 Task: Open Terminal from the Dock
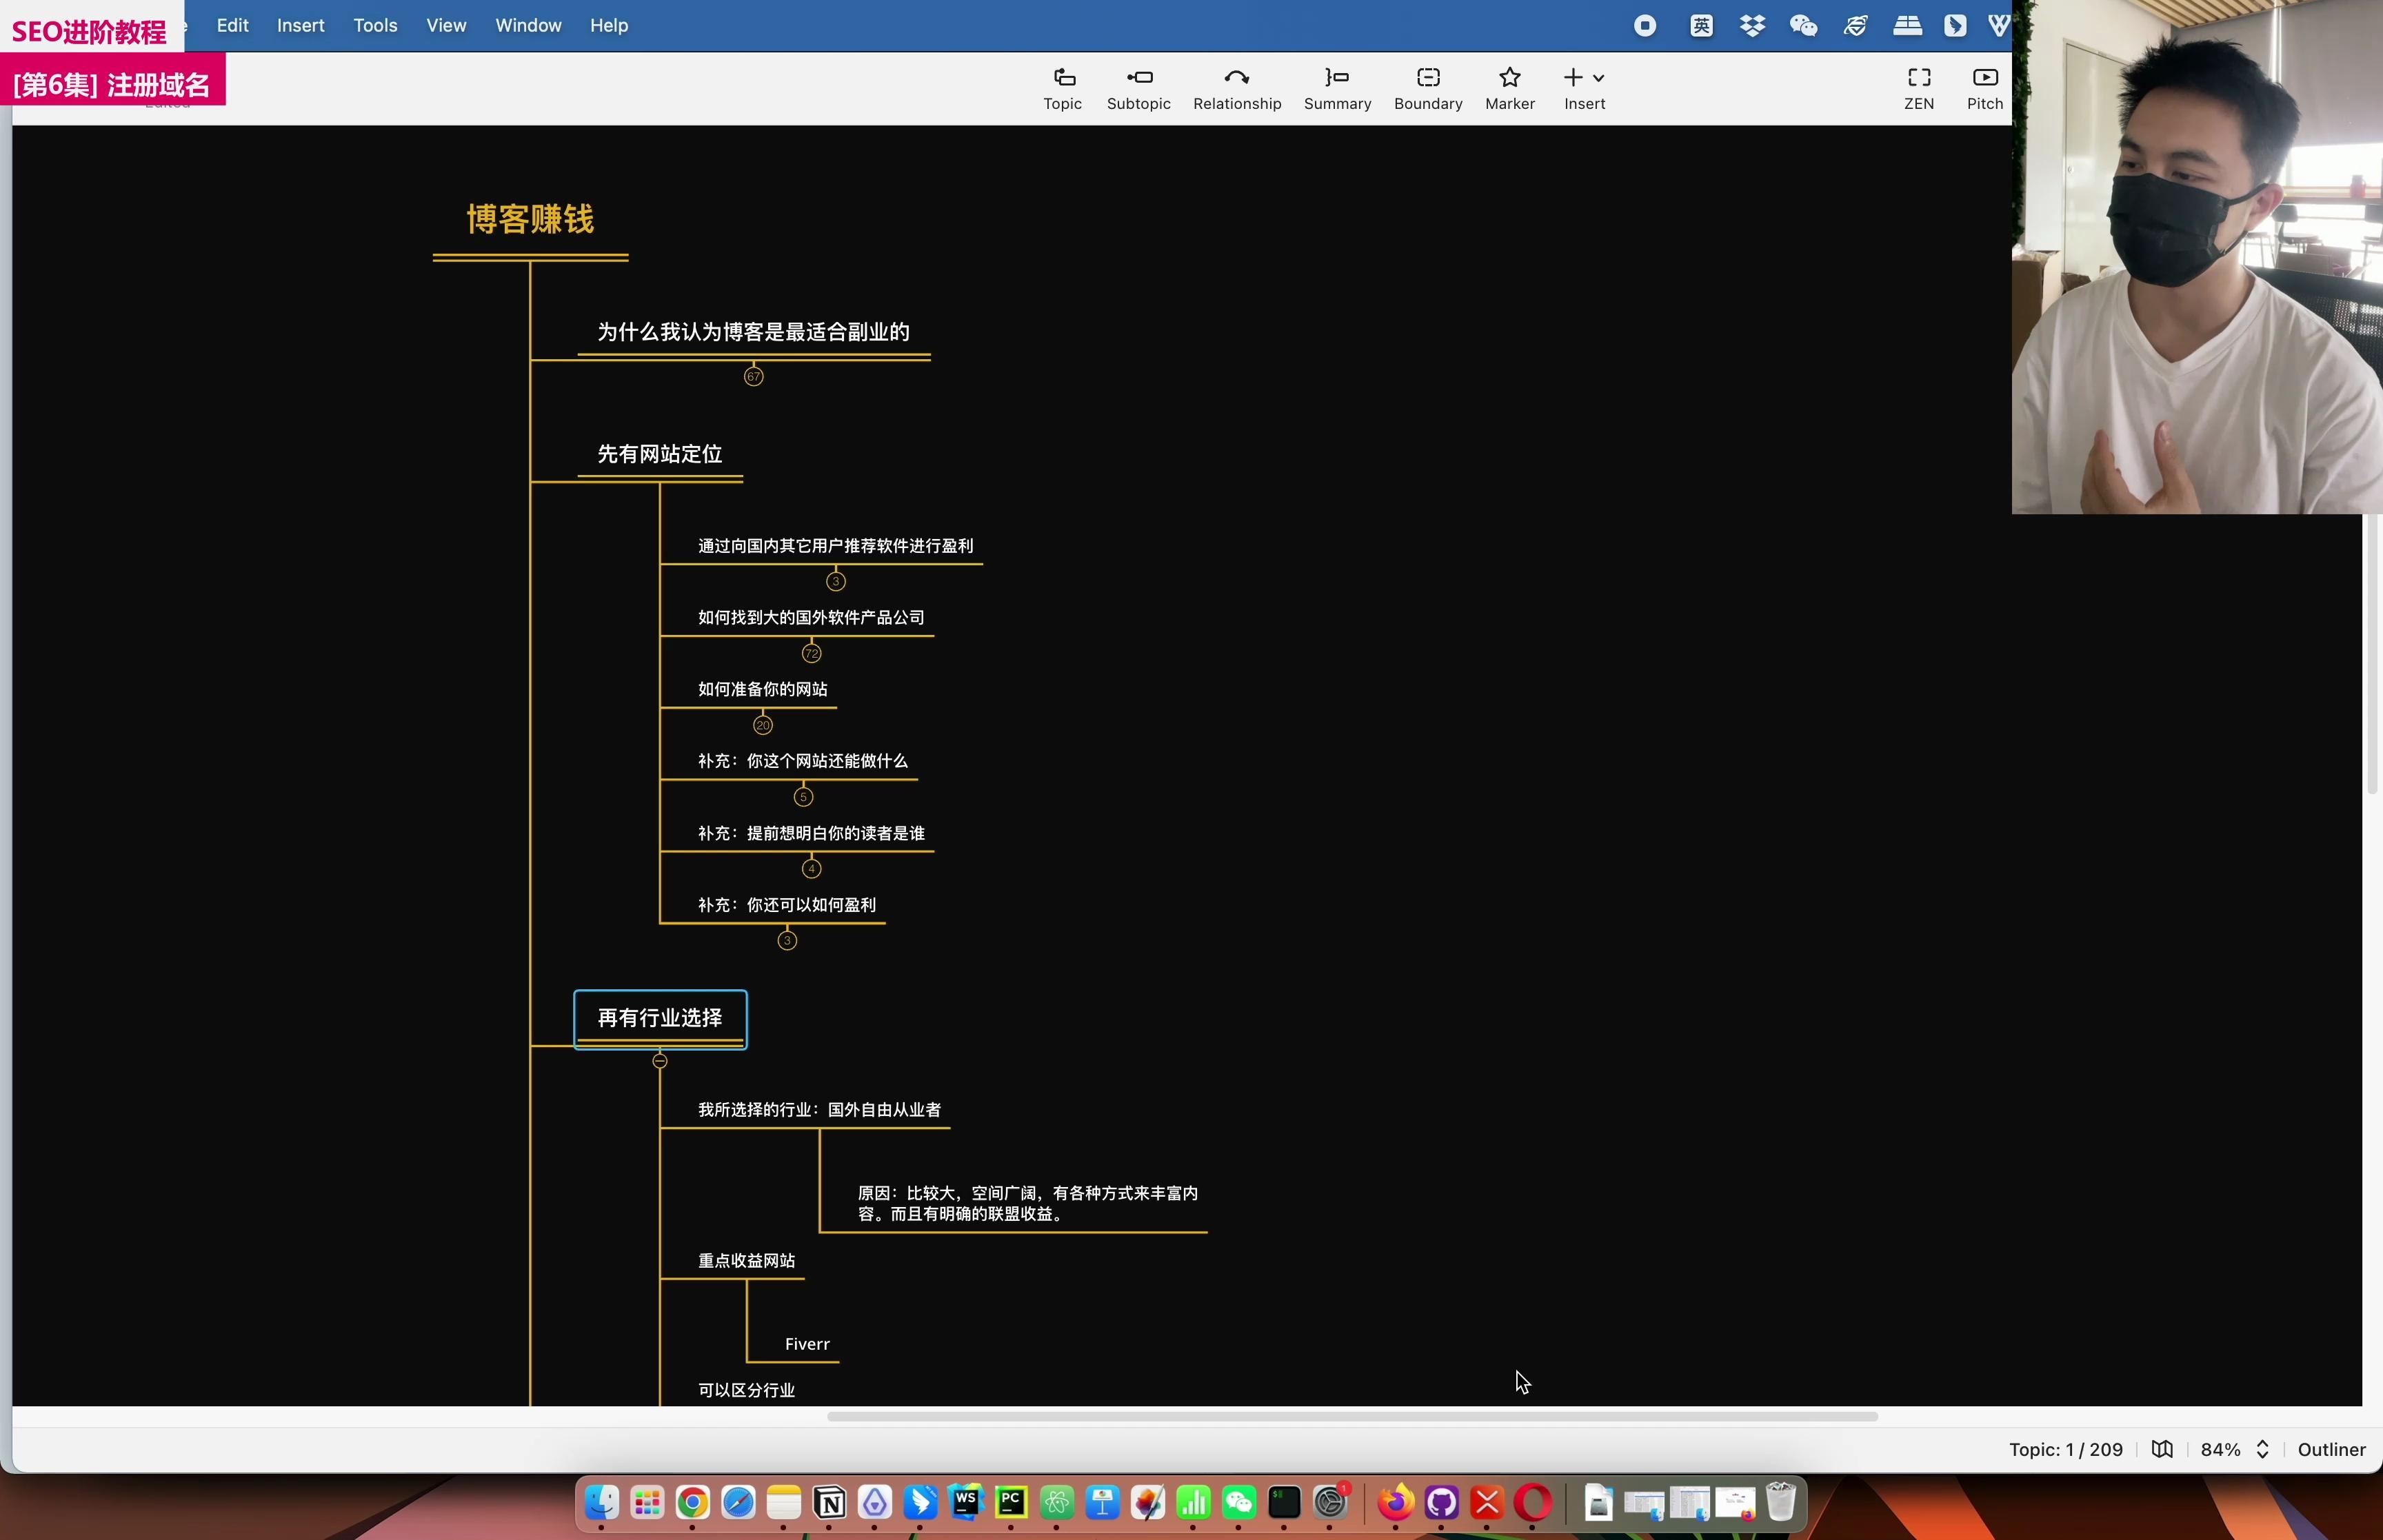point(1284,1503)
